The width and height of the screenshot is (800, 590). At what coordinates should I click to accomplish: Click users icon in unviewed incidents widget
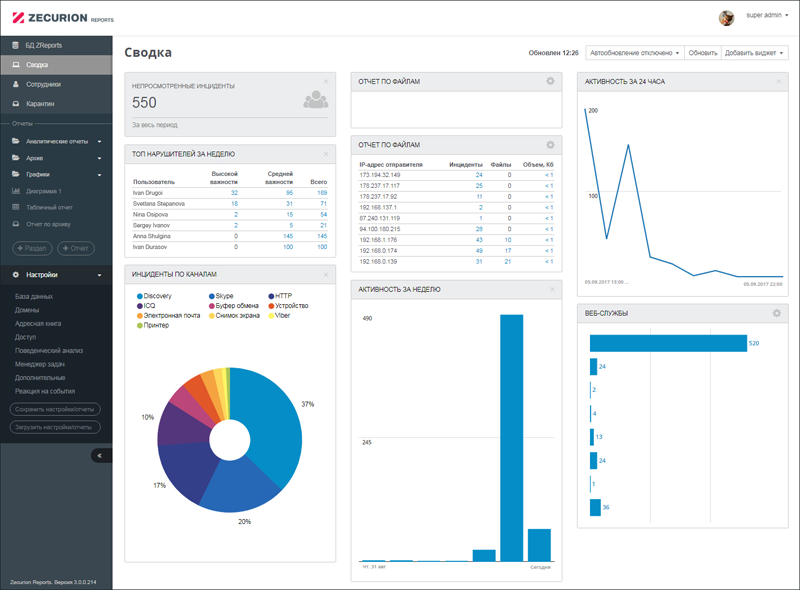click(x=315, y=100)
